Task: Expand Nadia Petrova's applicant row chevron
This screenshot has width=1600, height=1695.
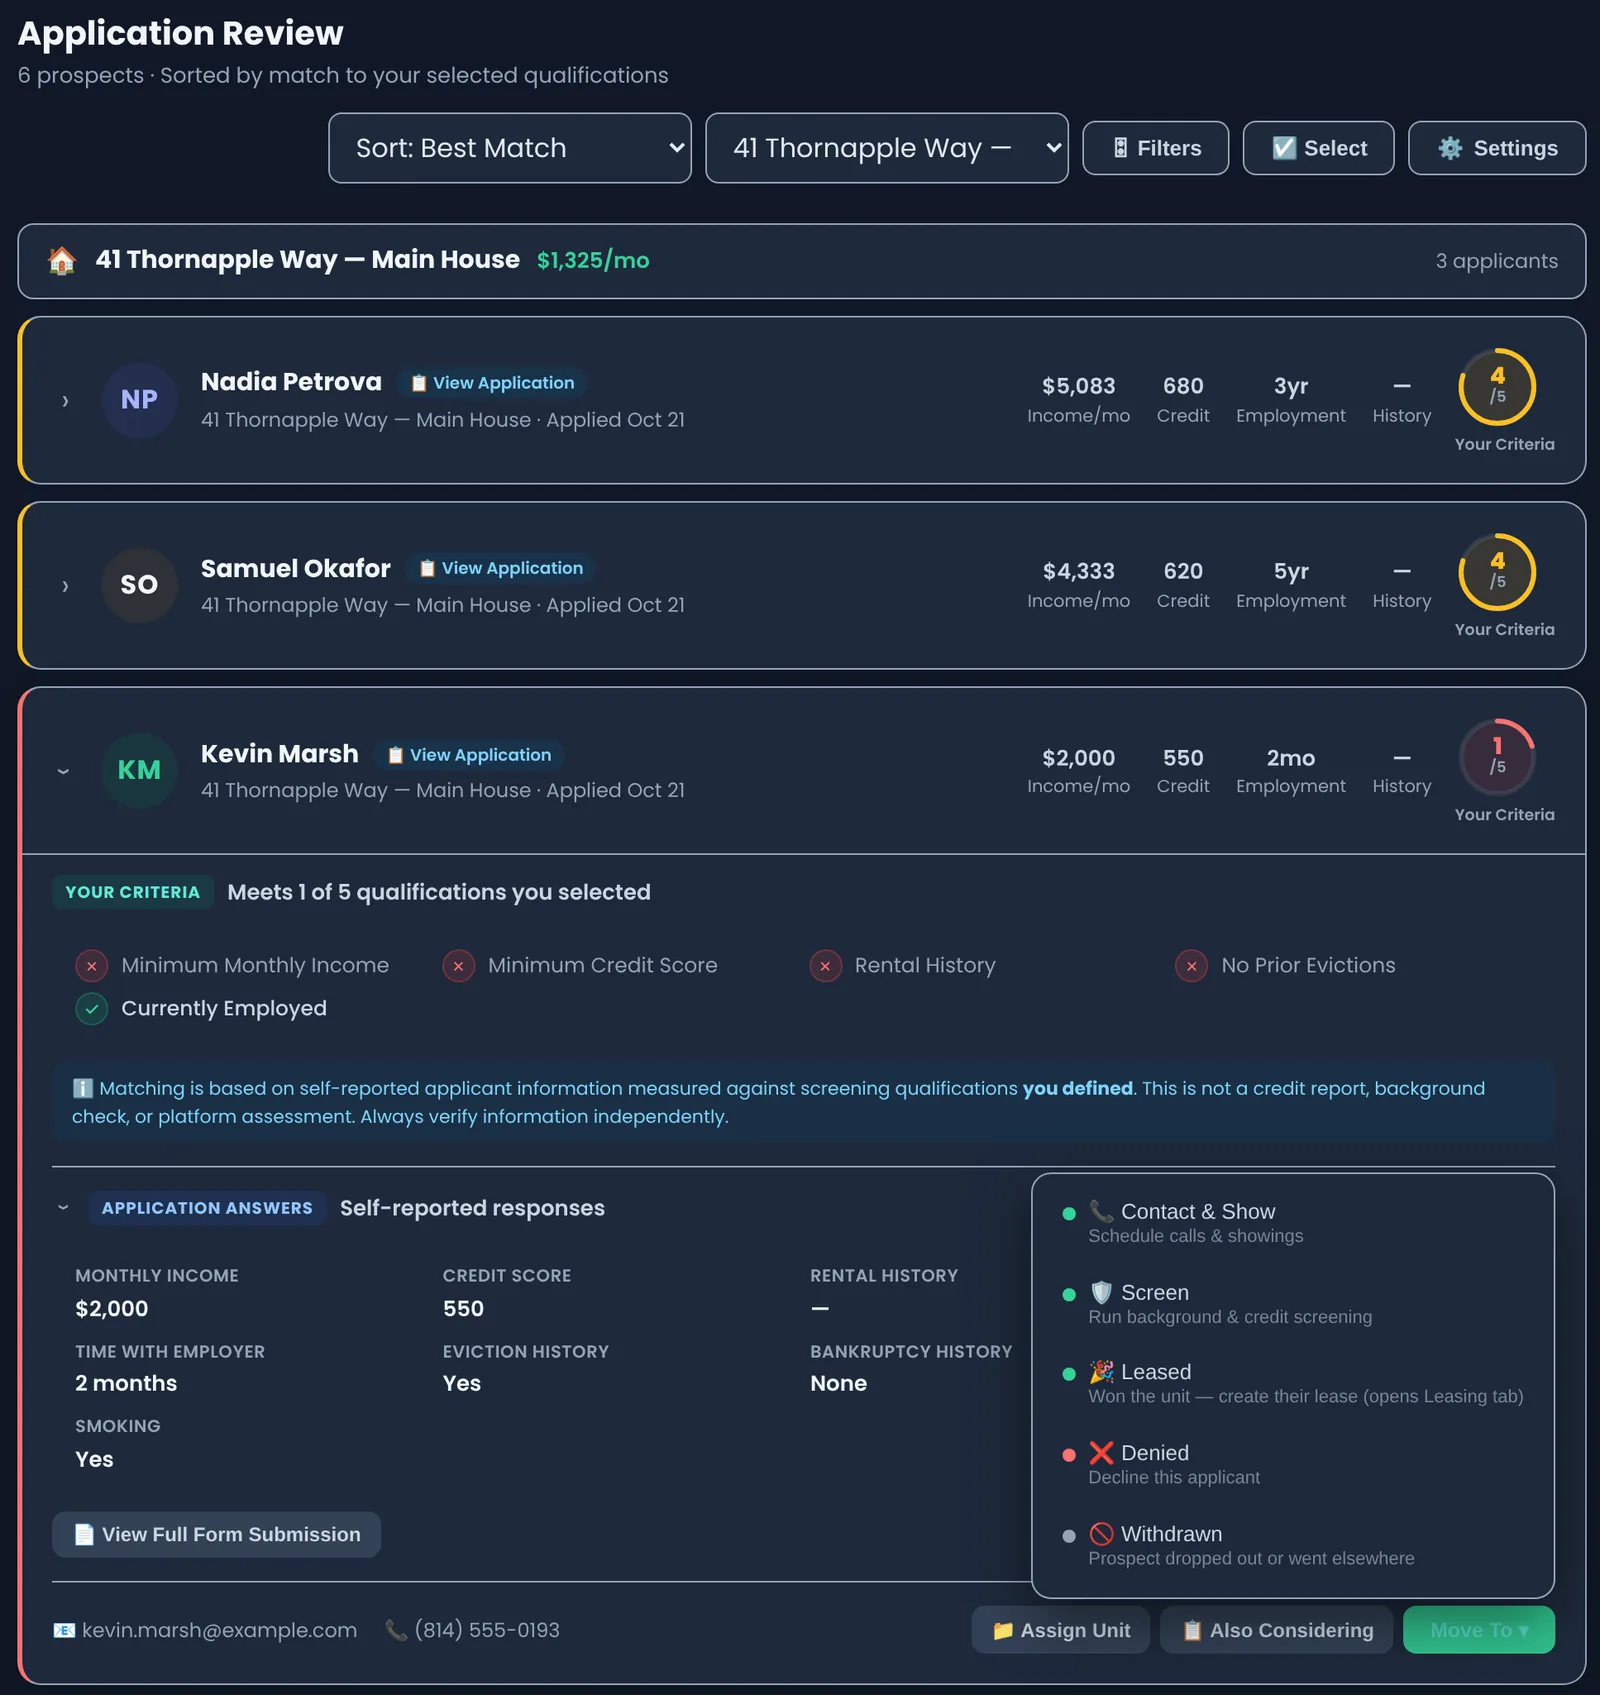Action: pos(65,401)
